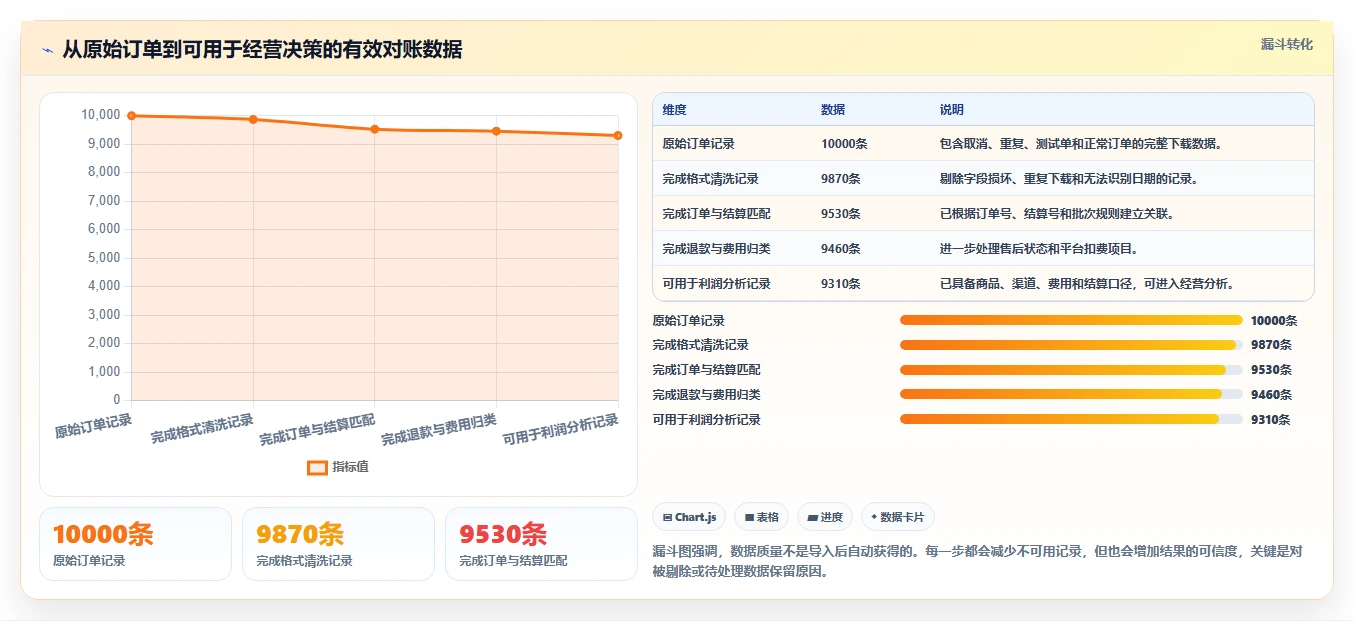This screenshot has width=1354, height=621.
Task: Click the table description starting with 剔除字段损坏
Action: 1069,179
